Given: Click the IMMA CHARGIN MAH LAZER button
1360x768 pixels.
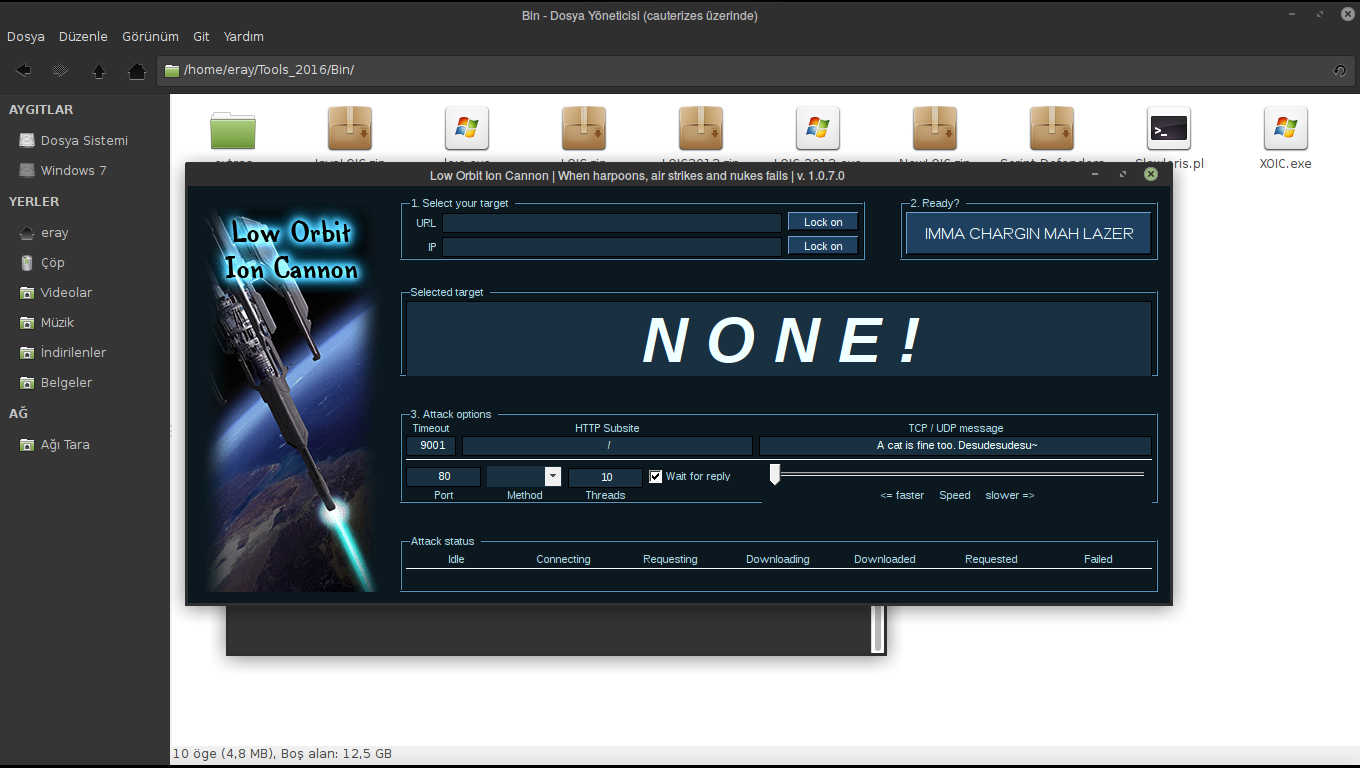Looking at the screenshot, I should tap(1029, 234).
